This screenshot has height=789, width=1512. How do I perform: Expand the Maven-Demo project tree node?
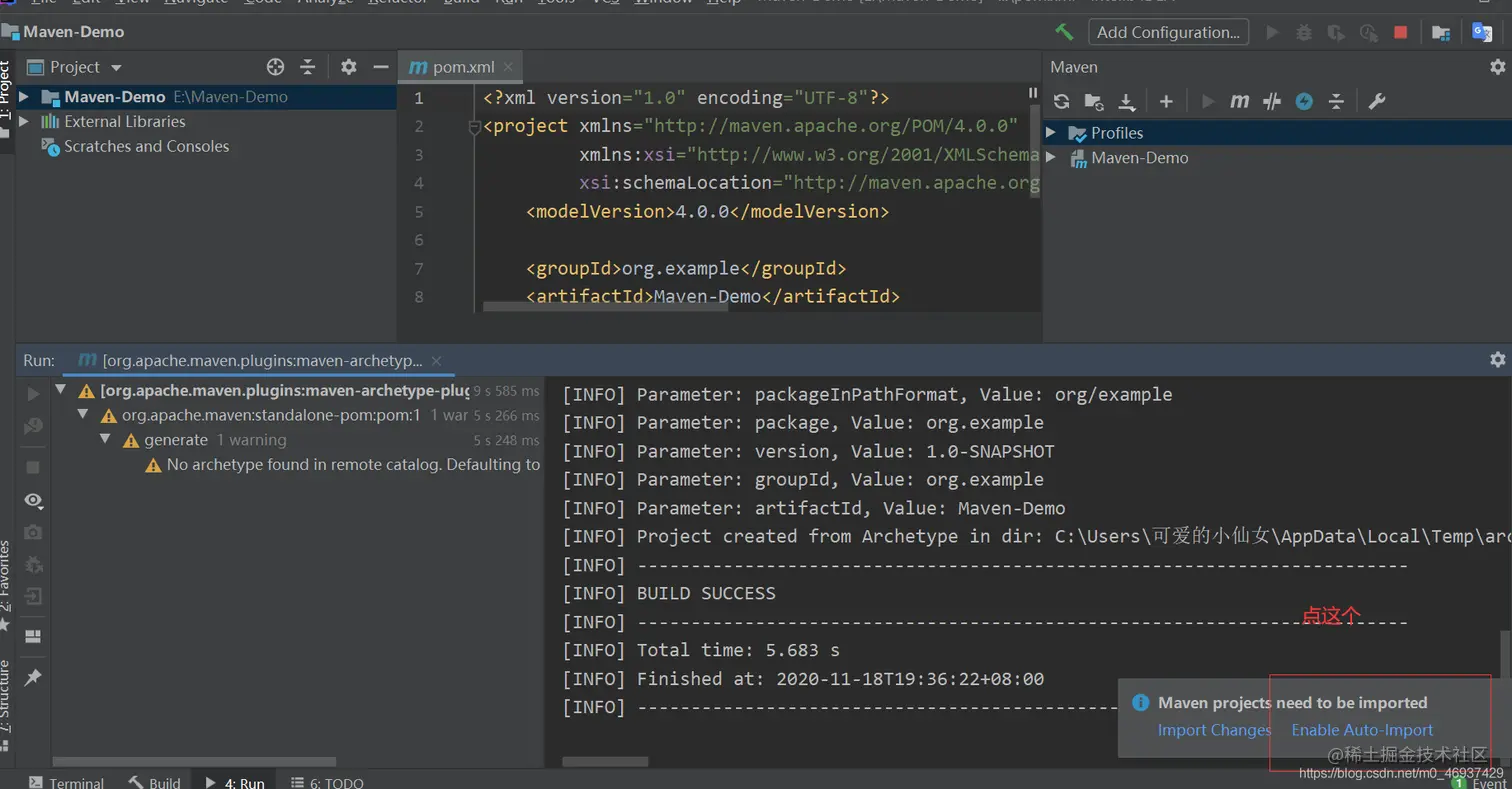(24, 97)
